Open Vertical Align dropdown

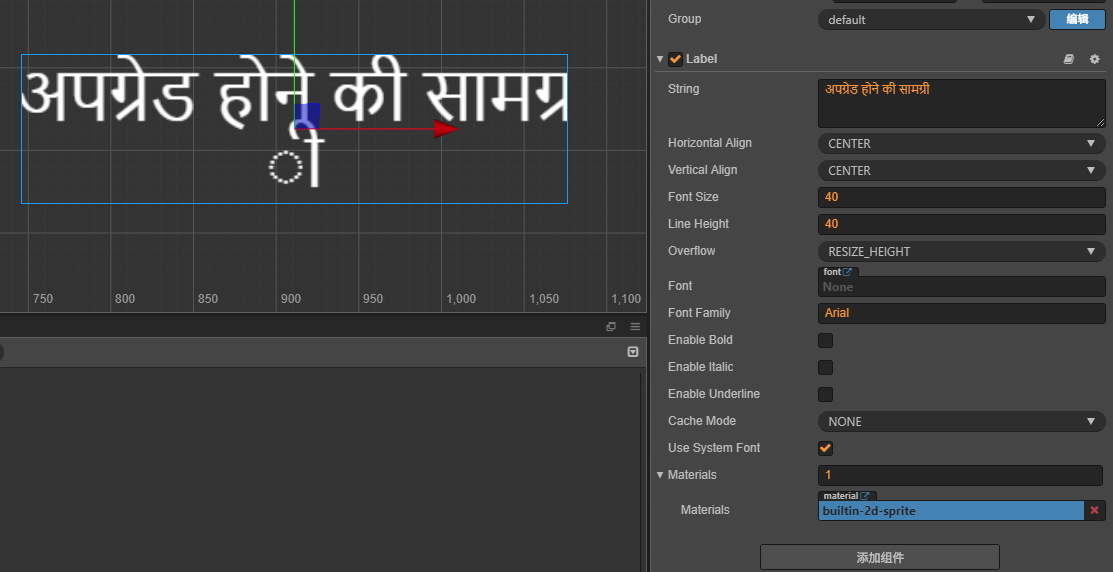962,170
